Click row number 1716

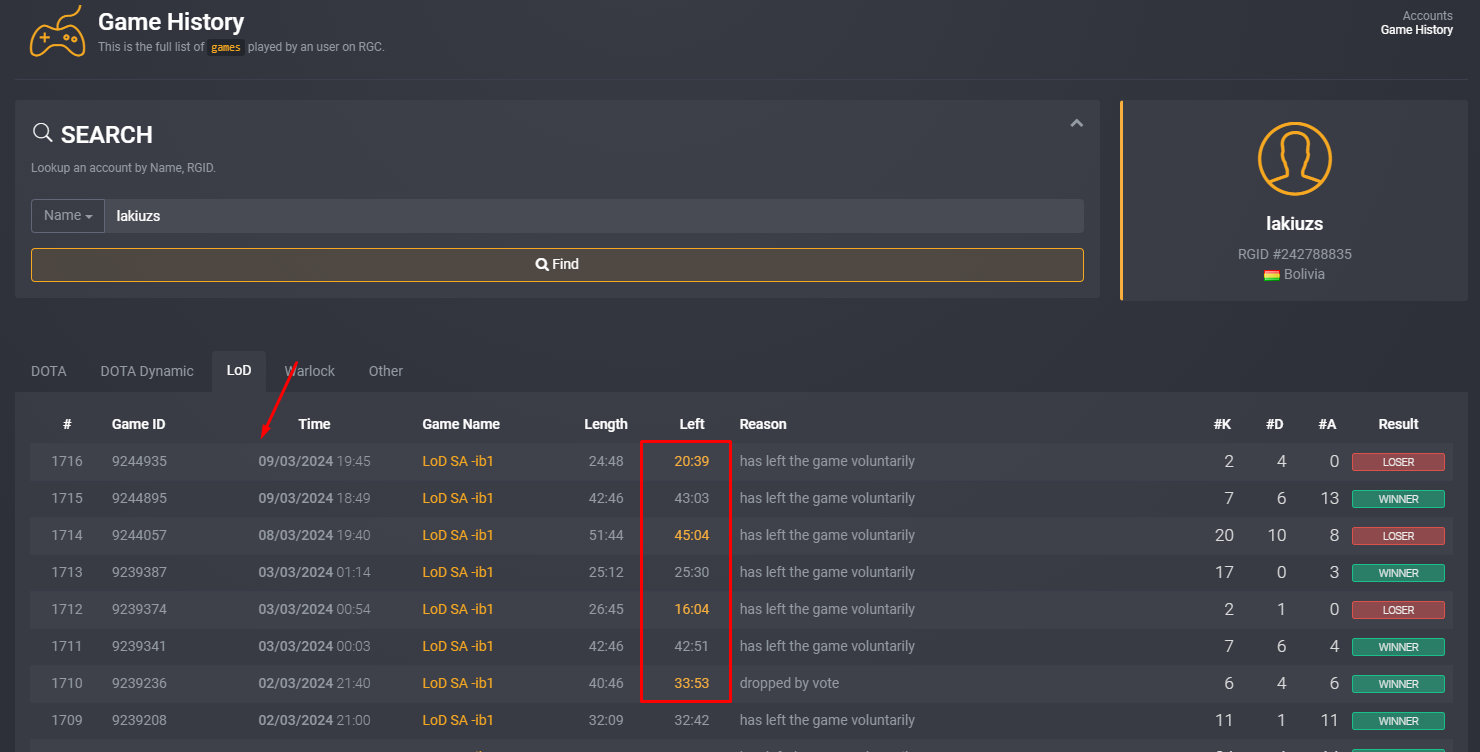click(x=67, y=461)
